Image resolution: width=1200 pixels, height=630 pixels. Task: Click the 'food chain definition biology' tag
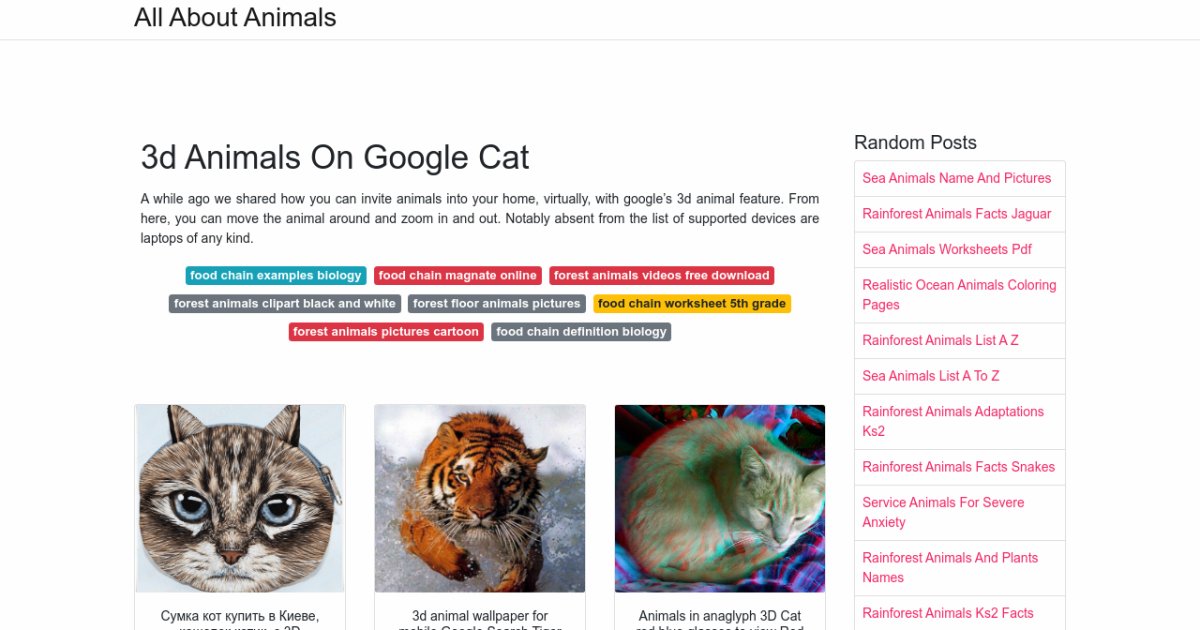pyautogui.click(x=581, y=332)
